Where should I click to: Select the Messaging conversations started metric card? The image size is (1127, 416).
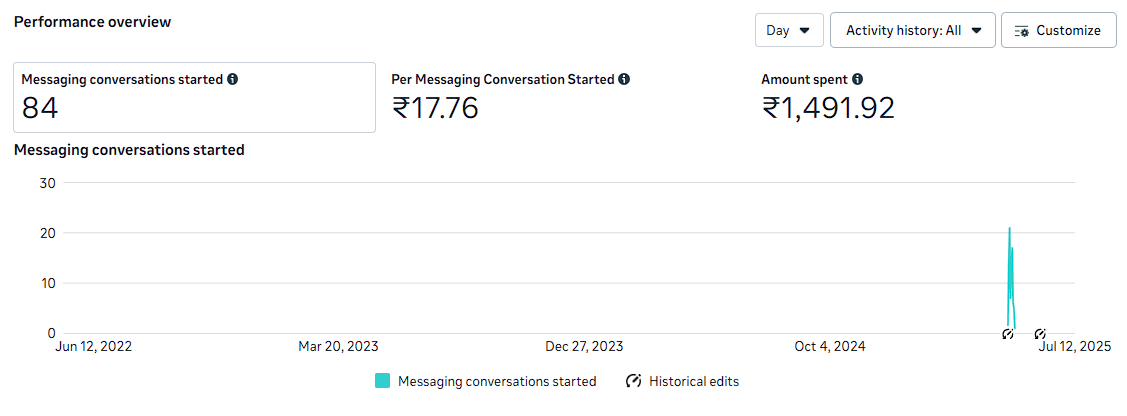pos(195,98)
